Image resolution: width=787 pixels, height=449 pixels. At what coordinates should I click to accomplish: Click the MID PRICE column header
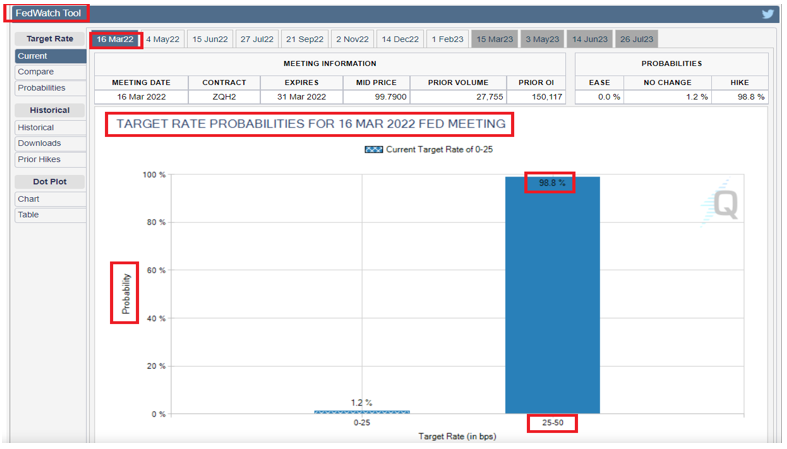coord(376,82)
